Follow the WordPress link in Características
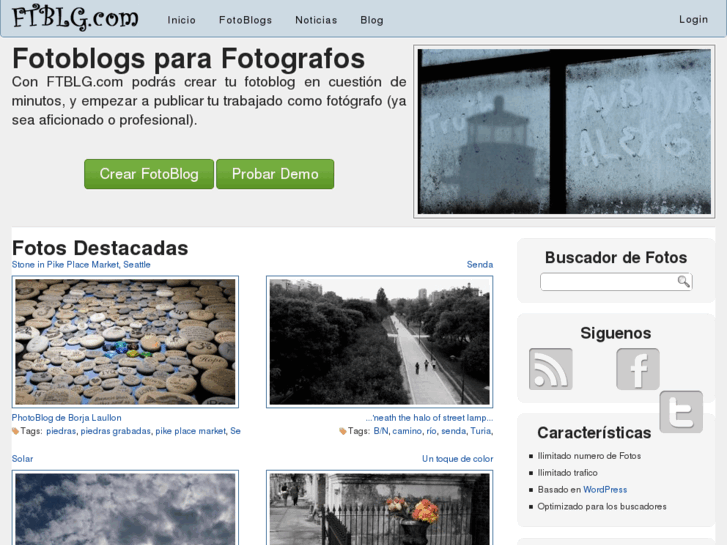Image resolution: width=727 pixels, height=545 pixels. tap(605, 489)
